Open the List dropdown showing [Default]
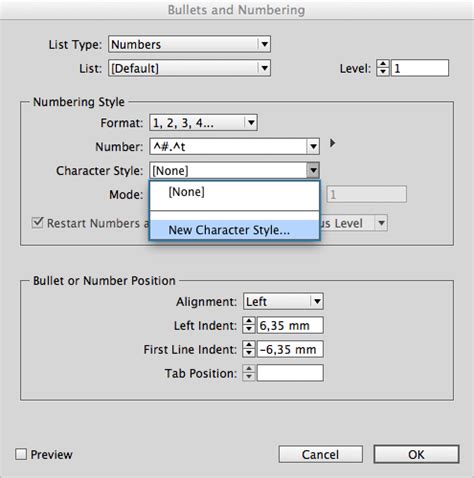The height and width of the screenshot is (478, 474). click(x=189, y=68)
